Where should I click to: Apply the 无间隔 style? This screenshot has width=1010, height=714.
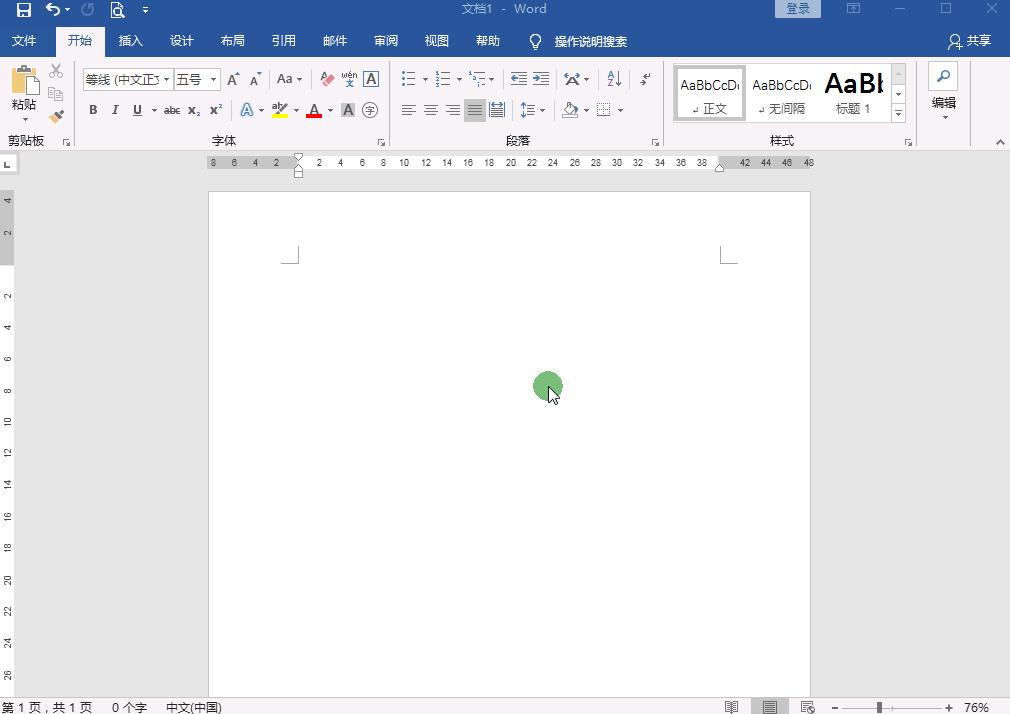781,93
